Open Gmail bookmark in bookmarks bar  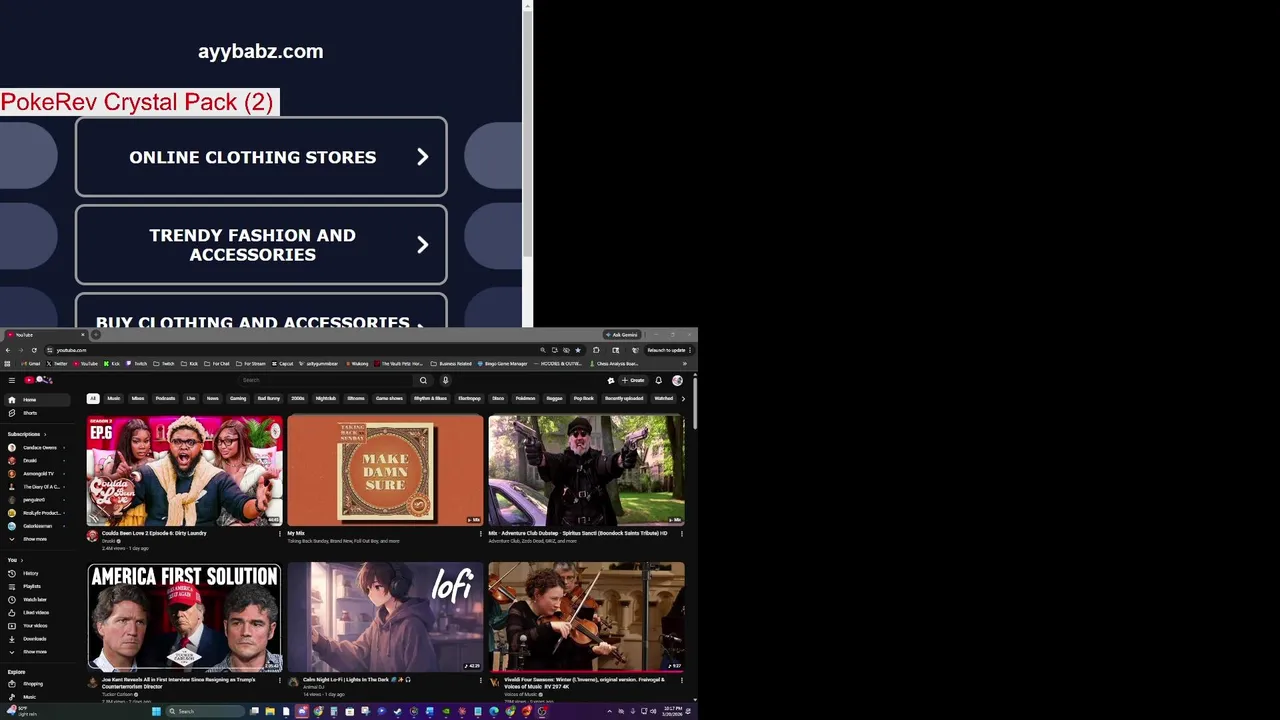[30, 364]
